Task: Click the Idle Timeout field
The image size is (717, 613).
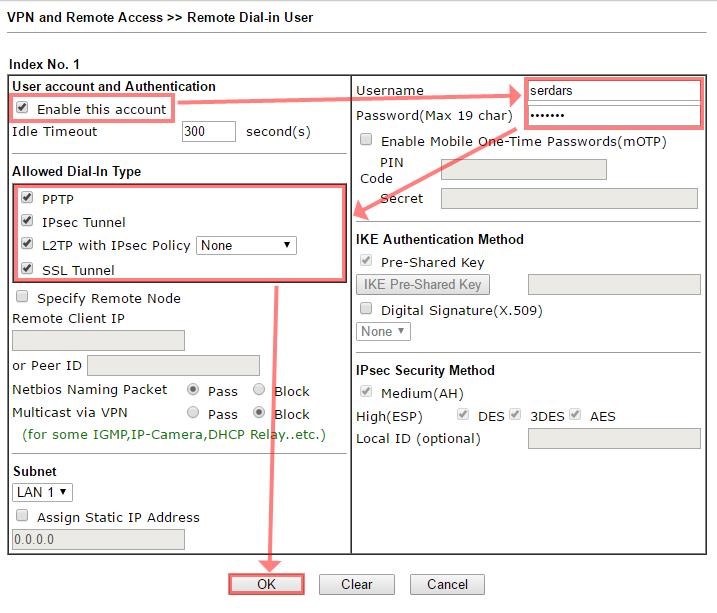Action: pos(209,131)
